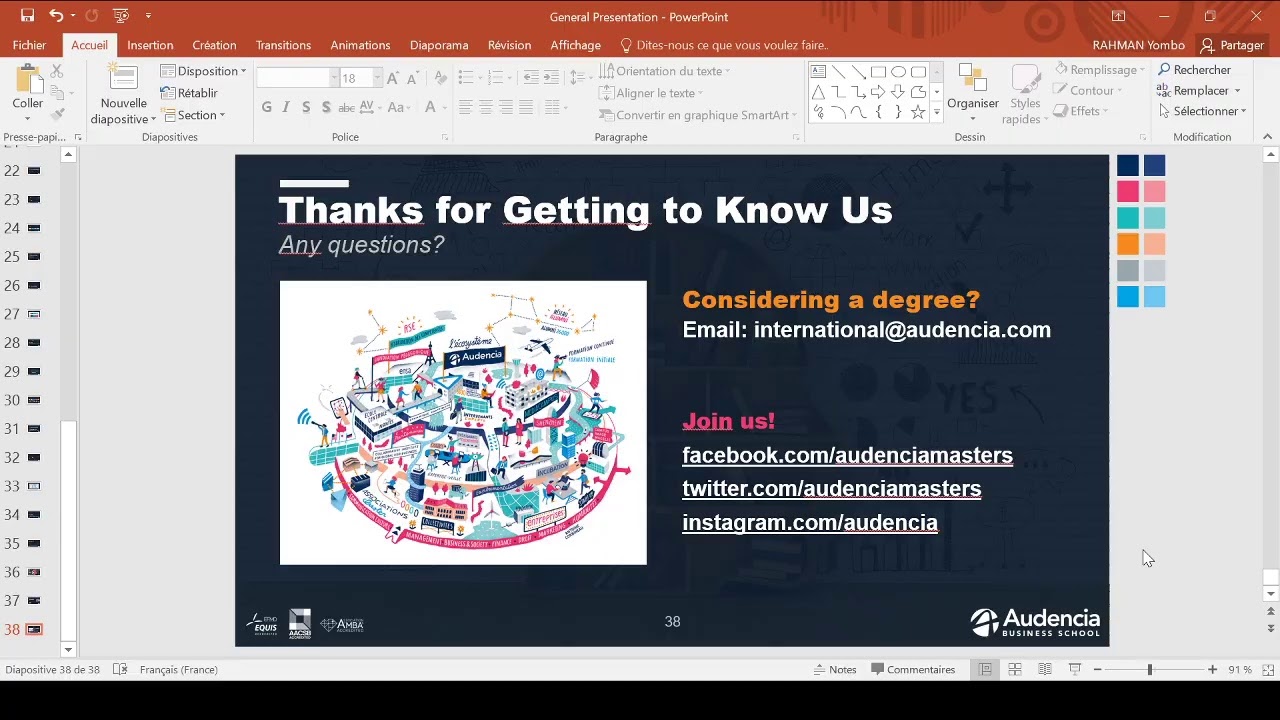
Task: Select the text box shape in gallery
Action: pyautogui.click(x=818, y=72)
